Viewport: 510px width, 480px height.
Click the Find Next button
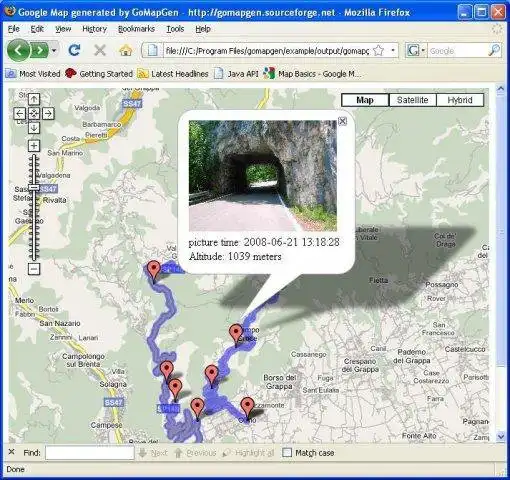click(x=153, y=453)
